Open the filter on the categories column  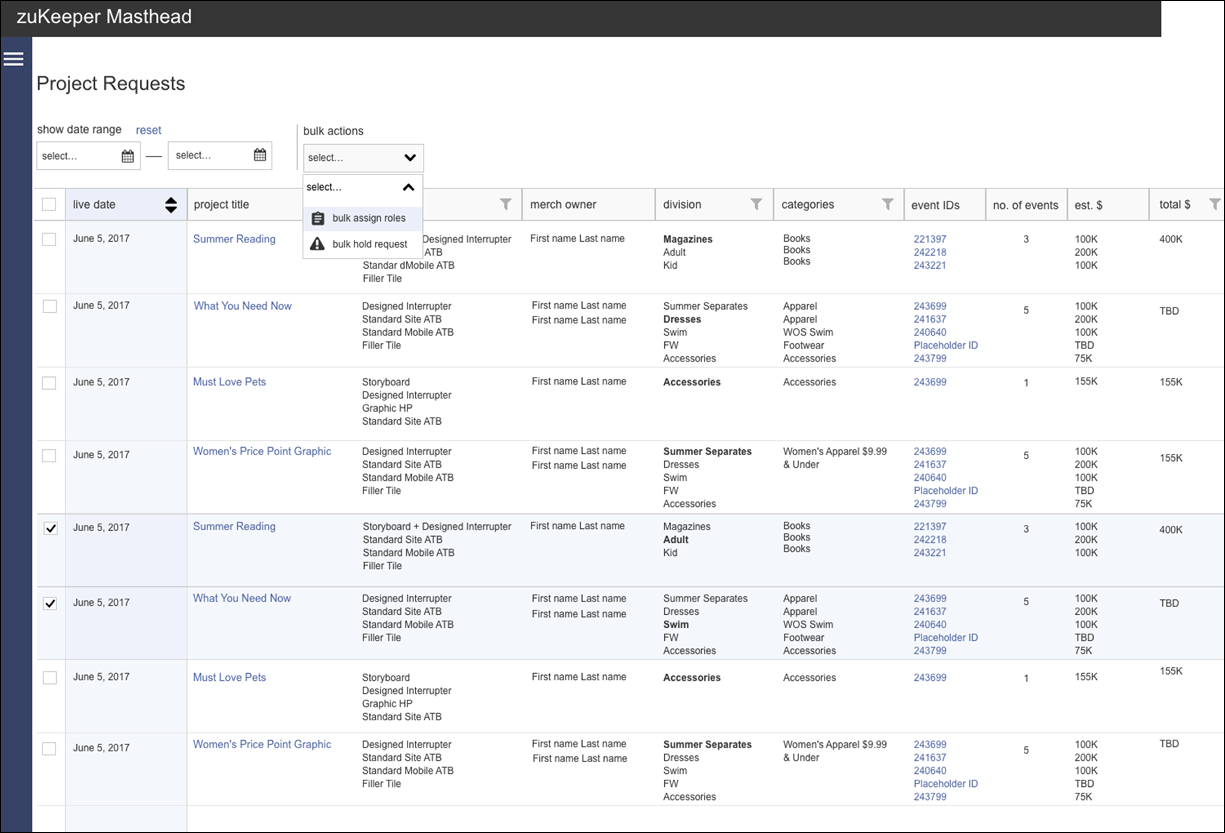coord(888,204)
